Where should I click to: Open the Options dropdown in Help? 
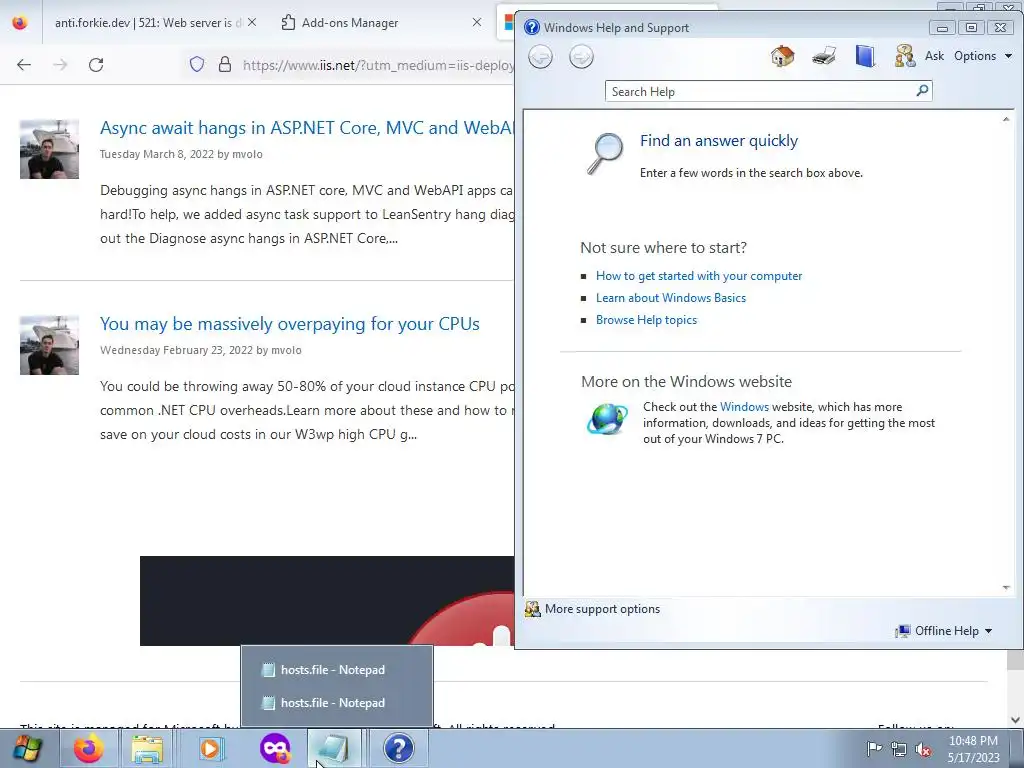(983, 56)
